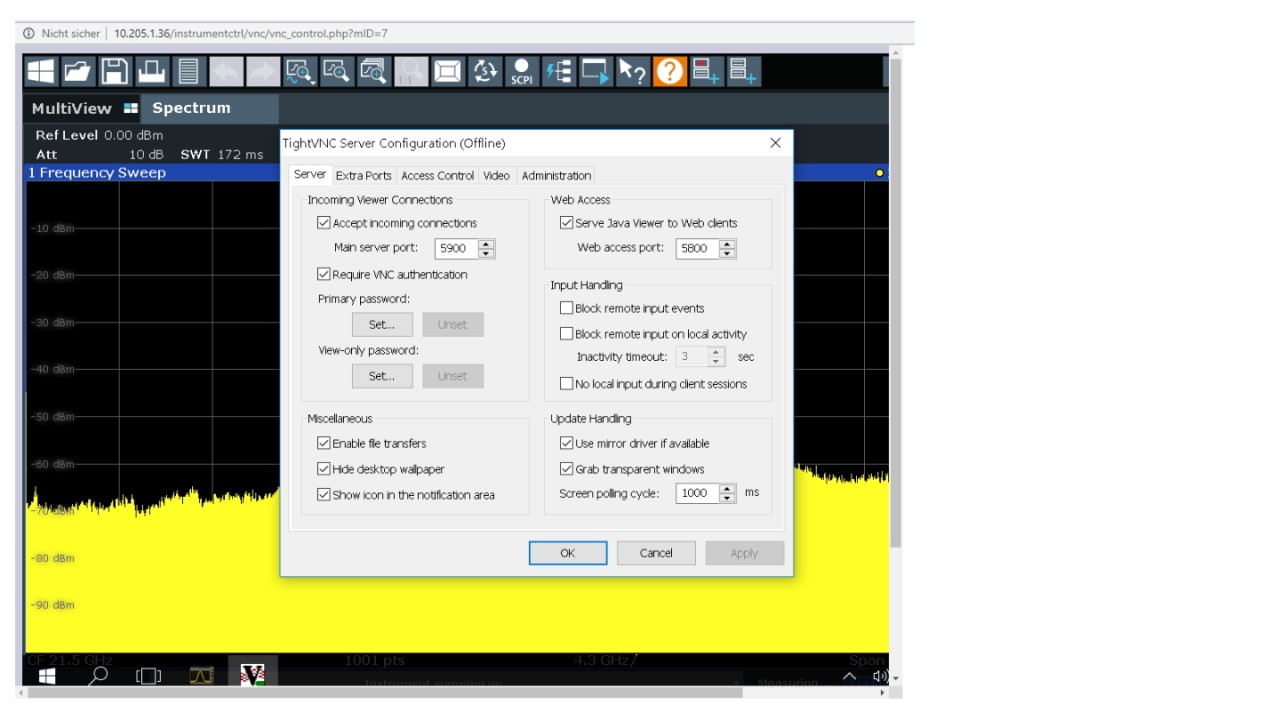Open the taskbar search magnifier icon

tap(99, 676)
